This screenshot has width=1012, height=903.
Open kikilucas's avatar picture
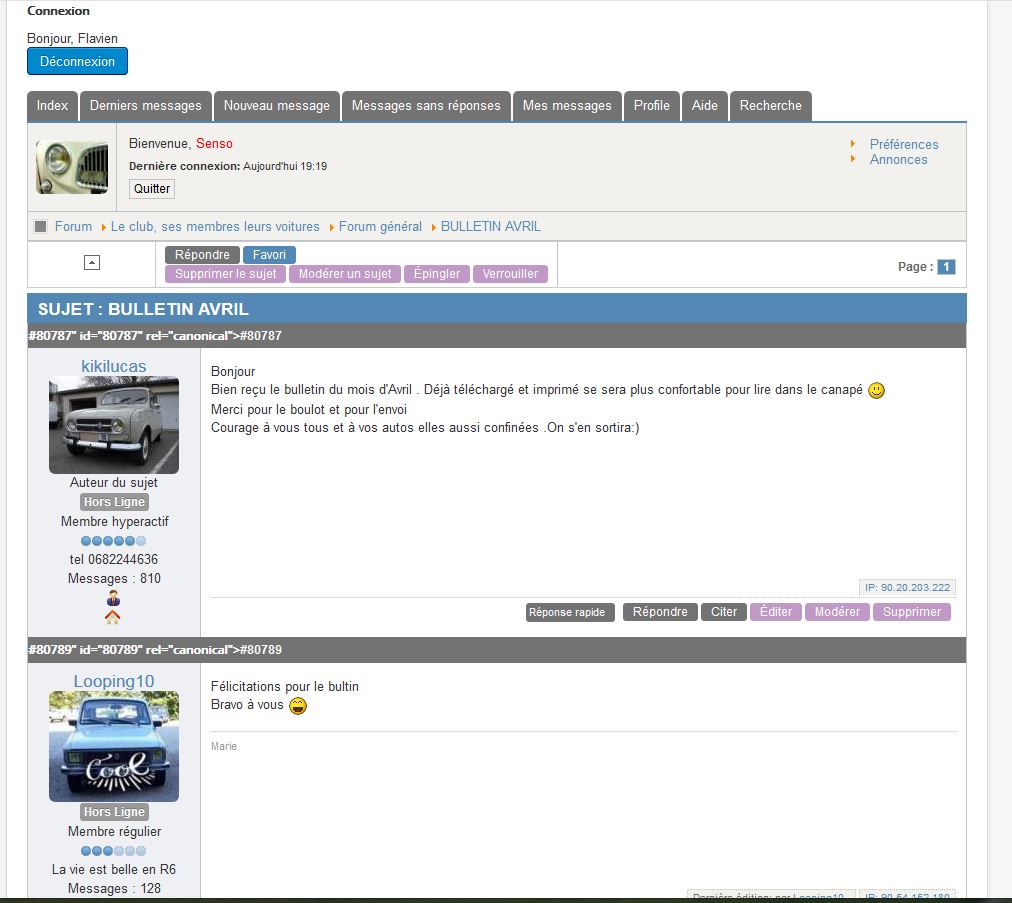(114, 425)
